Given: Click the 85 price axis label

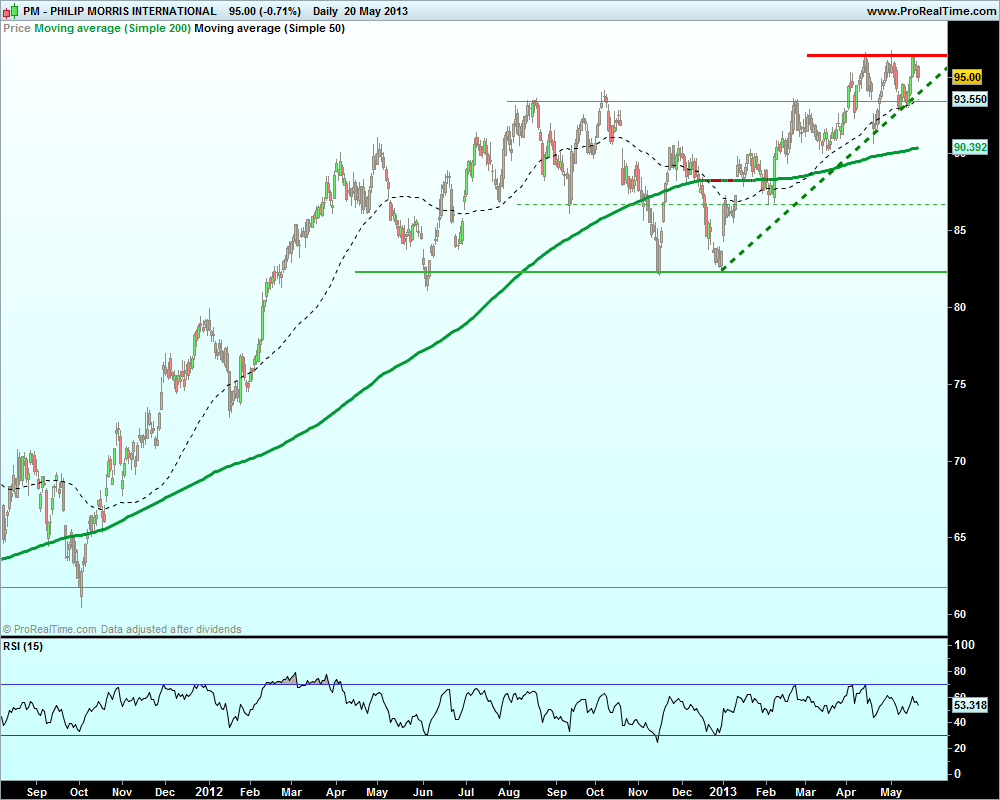Looking at the screenshot, I should [960, 230].
